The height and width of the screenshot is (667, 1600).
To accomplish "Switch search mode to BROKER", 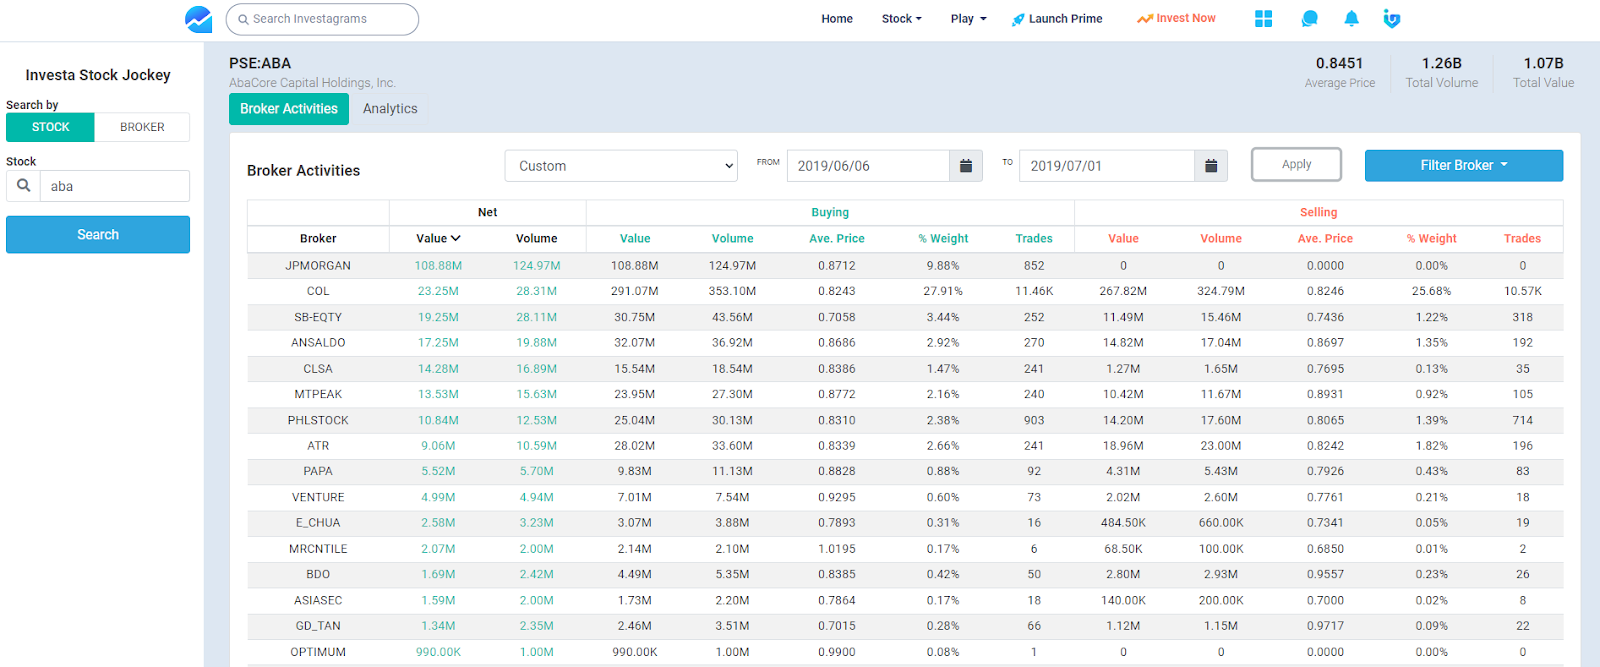I will pos(142,127).
